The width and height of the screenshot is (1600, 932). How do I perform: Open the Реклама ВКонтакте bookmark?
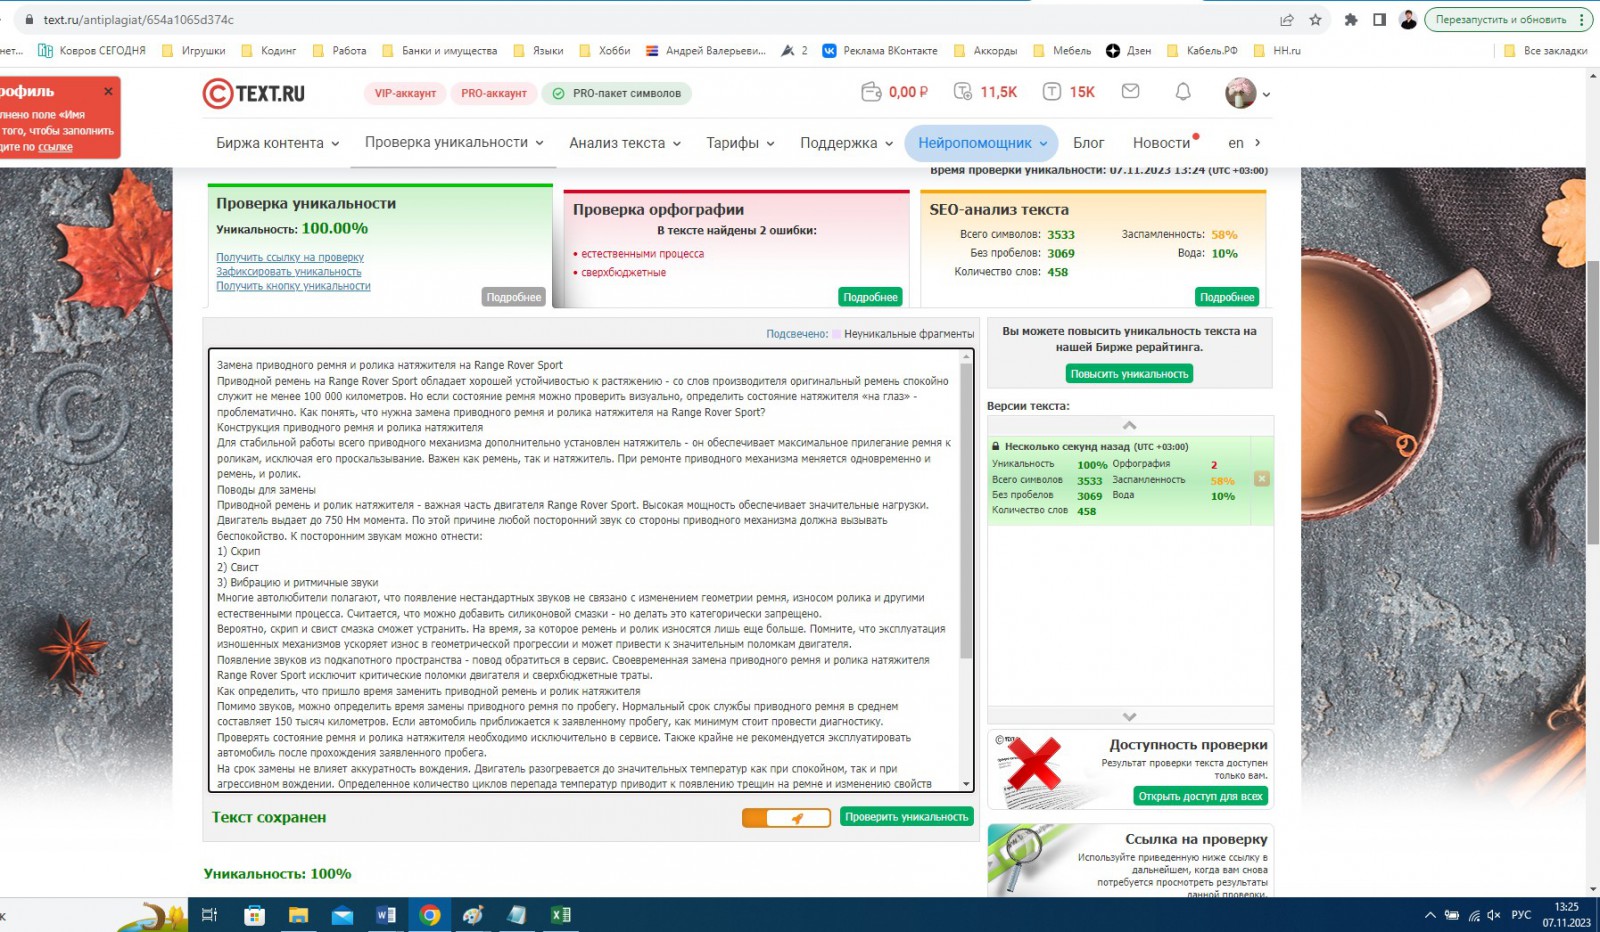click(x=880, y=50)
